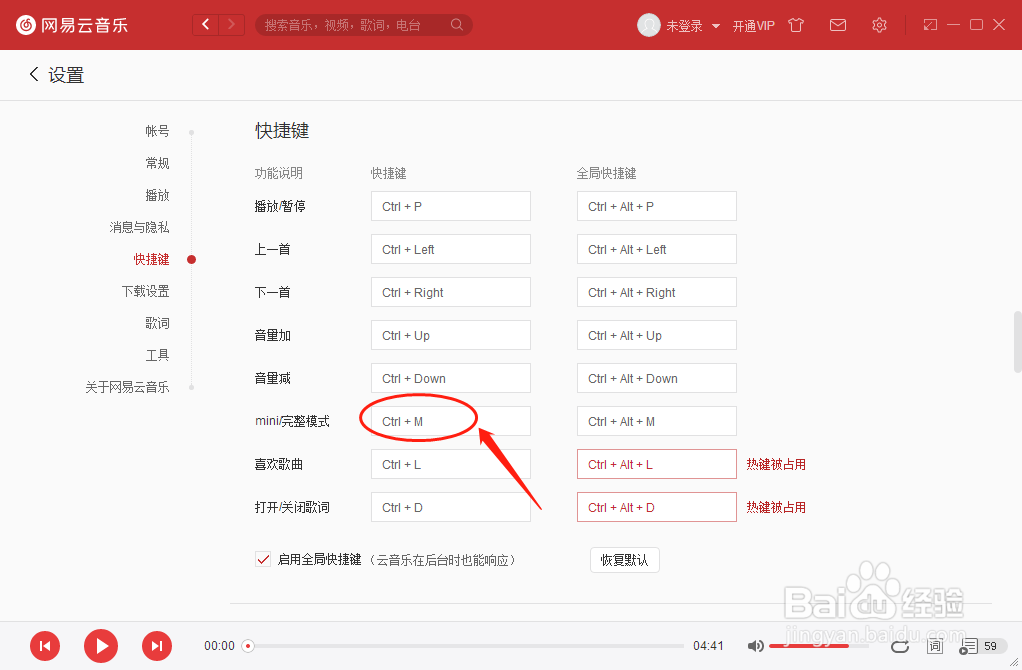Screen dimensions: 1022x670
Task: Click the 网易云音乐 logo
Action: (72, 24)
